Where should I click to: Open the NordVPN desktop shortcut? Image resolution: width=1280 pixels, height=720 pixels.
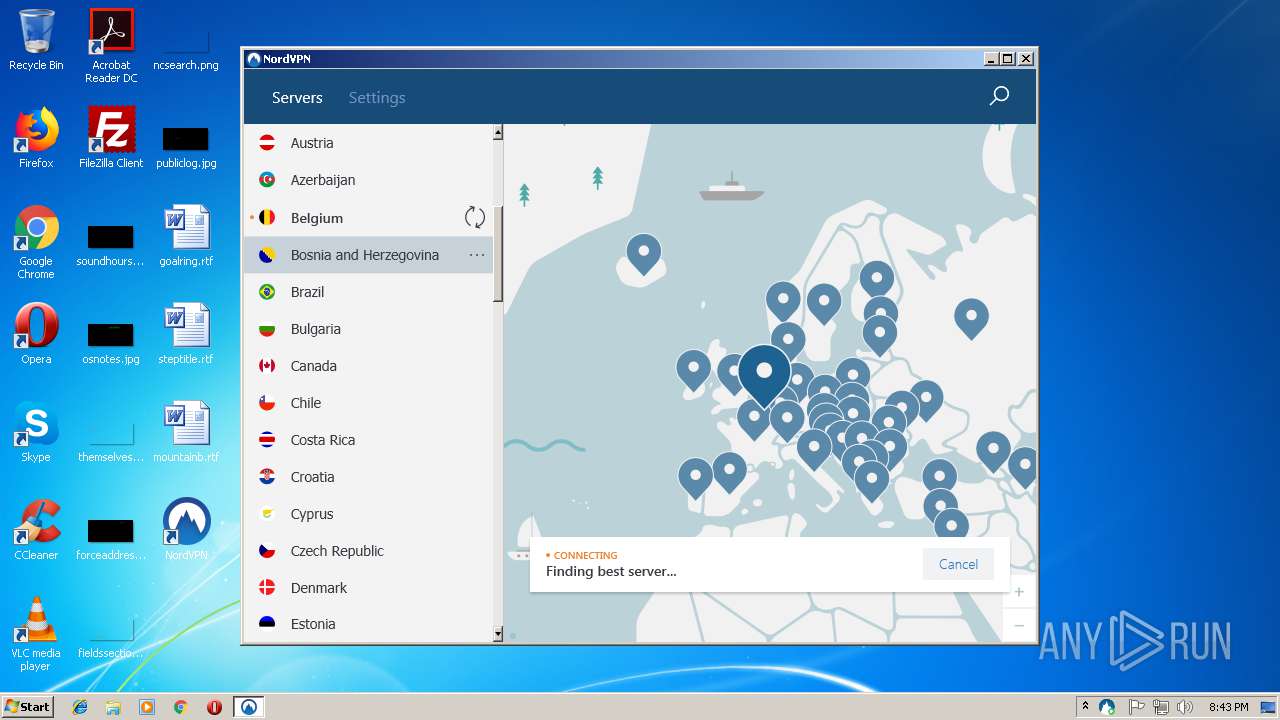point(186,528)
